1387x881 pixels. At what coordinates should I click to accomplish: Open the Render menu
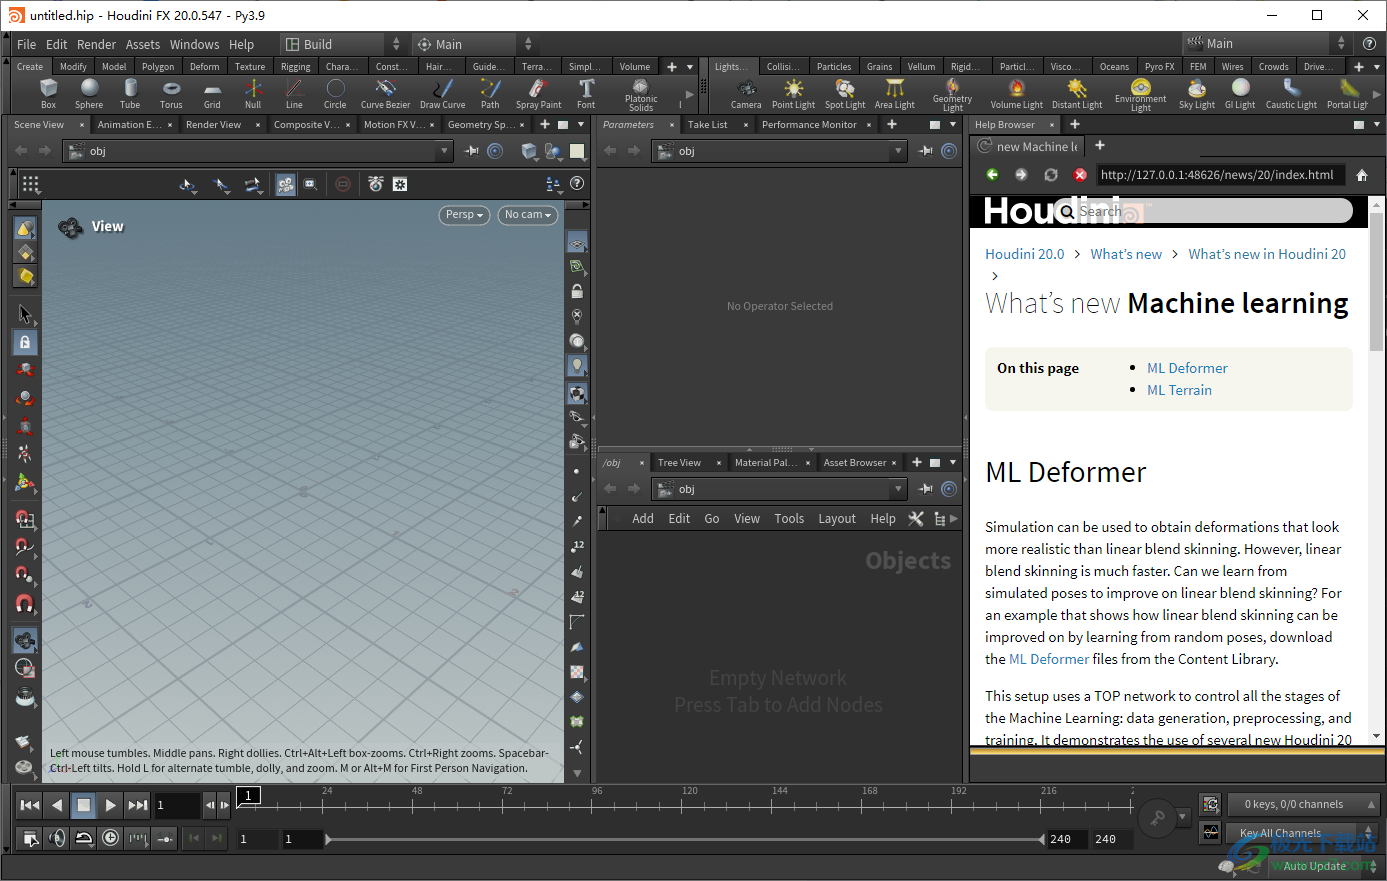[96, 44]
